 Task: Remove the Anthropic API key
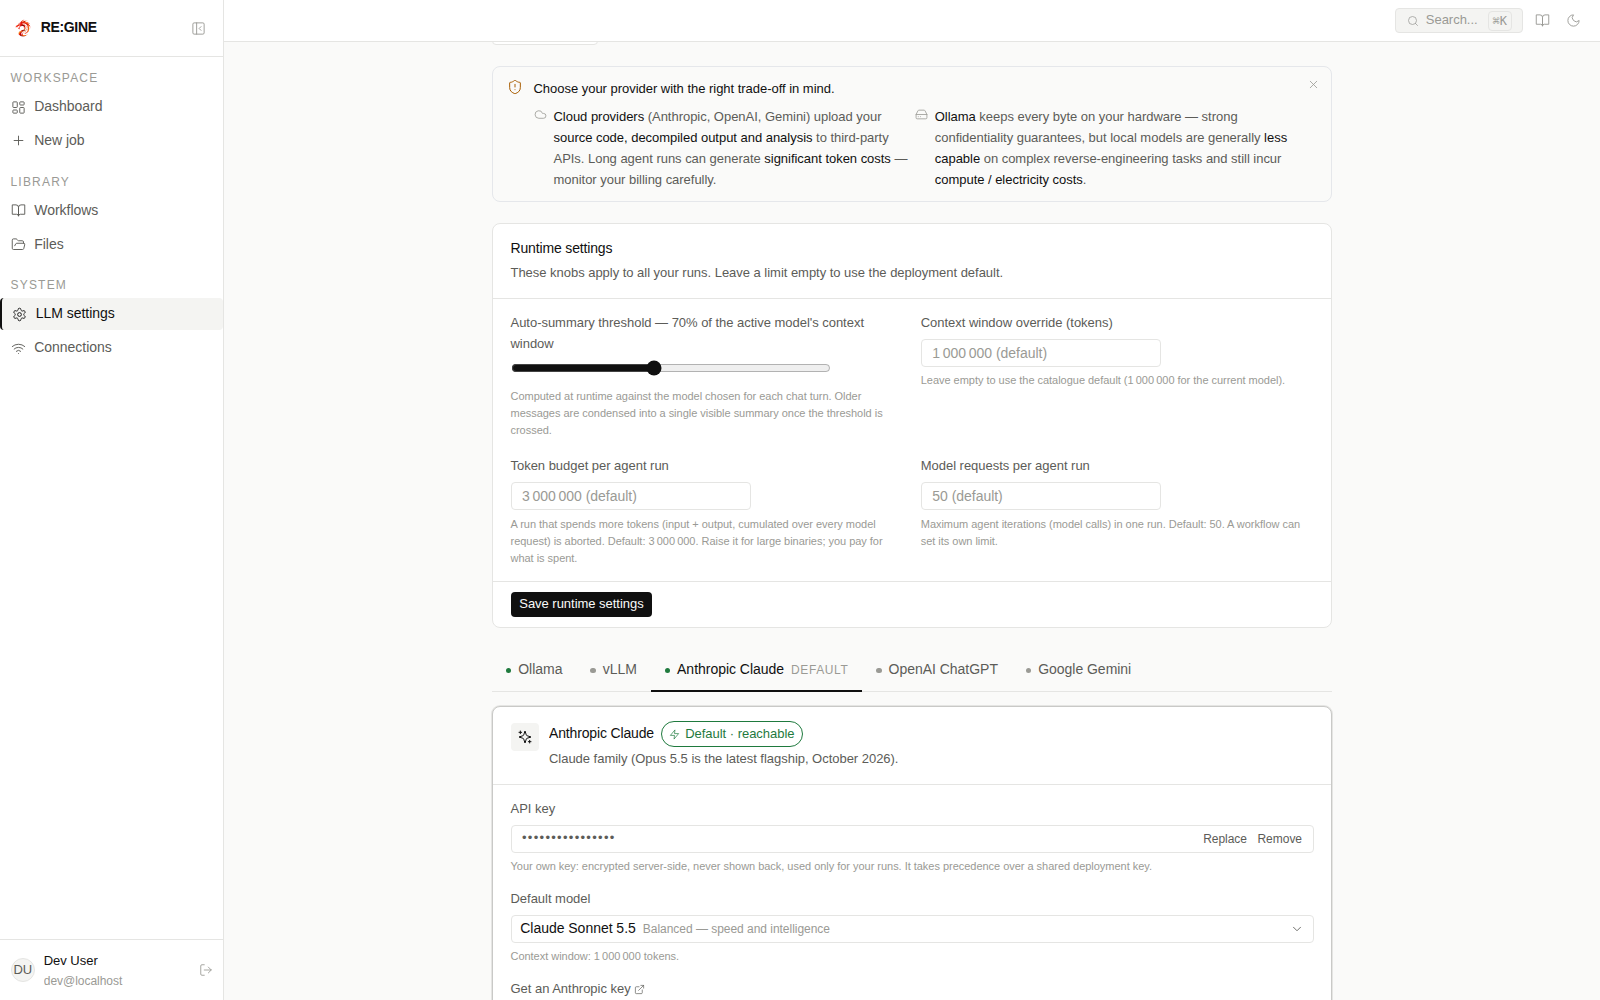point(1279,839)
